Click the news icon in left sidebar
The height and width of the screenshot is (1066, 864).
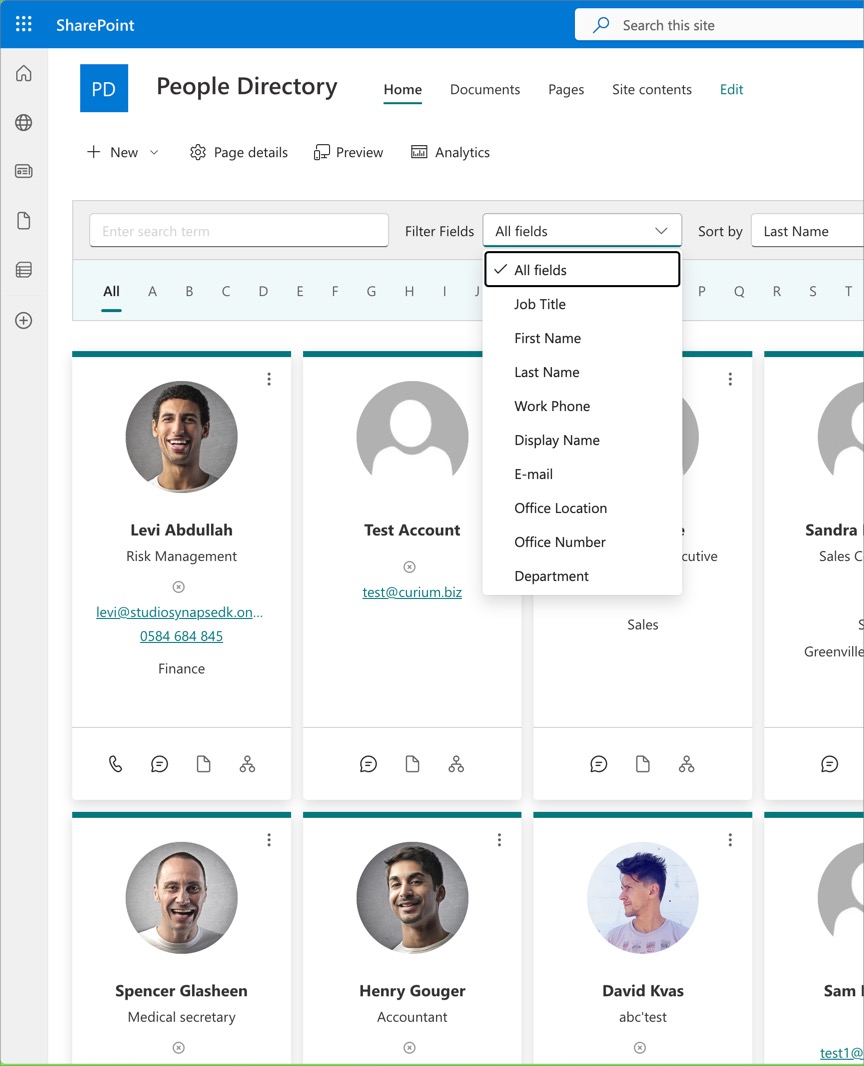point(24,171)
